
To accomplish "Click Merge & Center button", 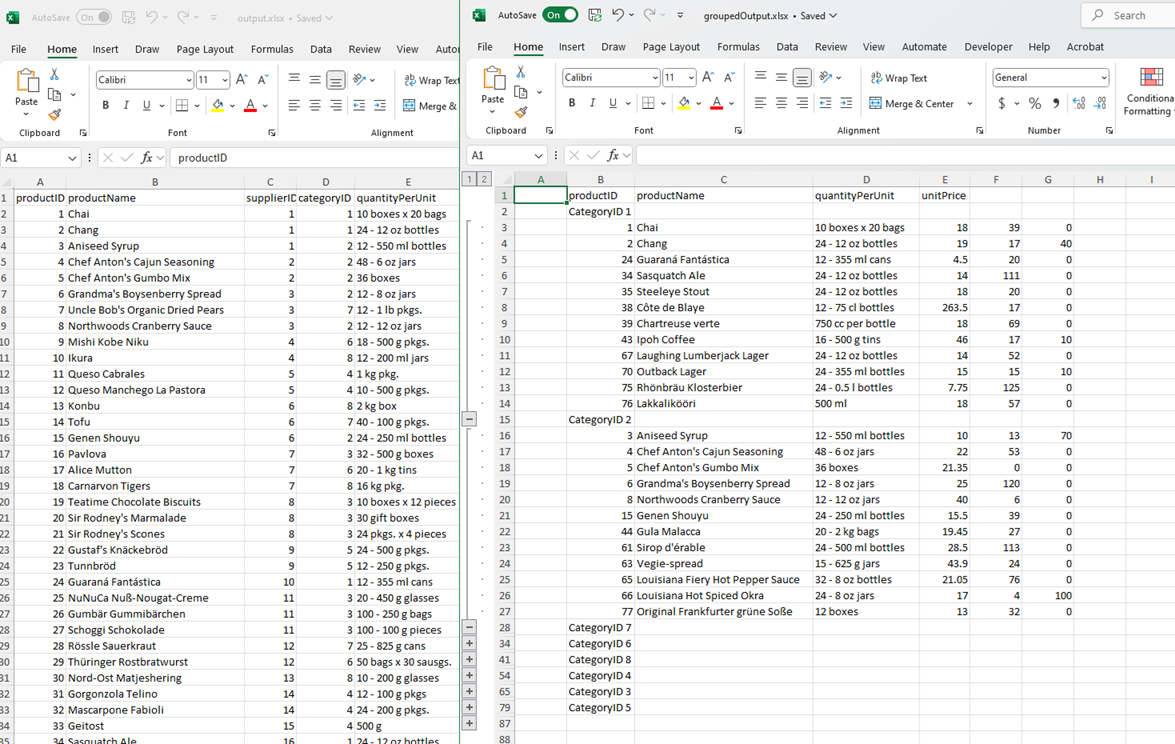I will tap(913, 103).
